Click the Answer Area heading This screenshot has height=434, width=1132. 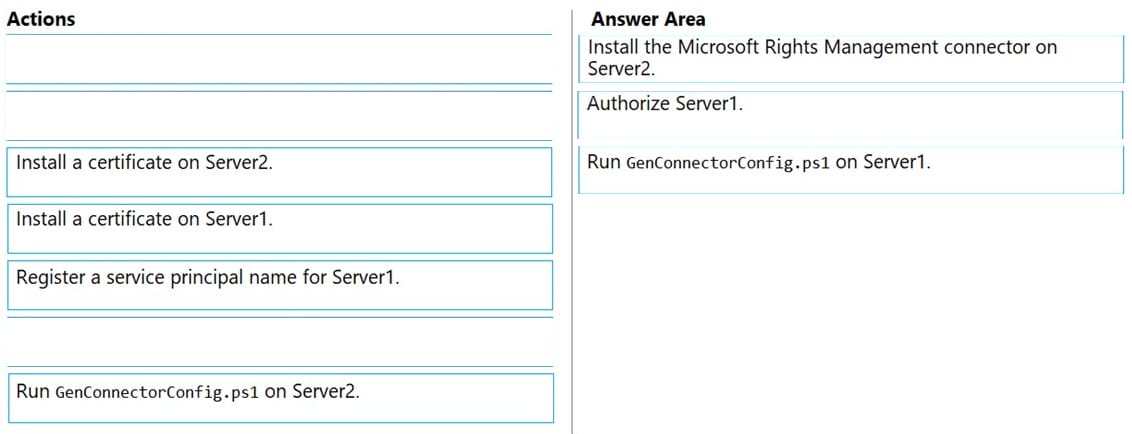648,19
